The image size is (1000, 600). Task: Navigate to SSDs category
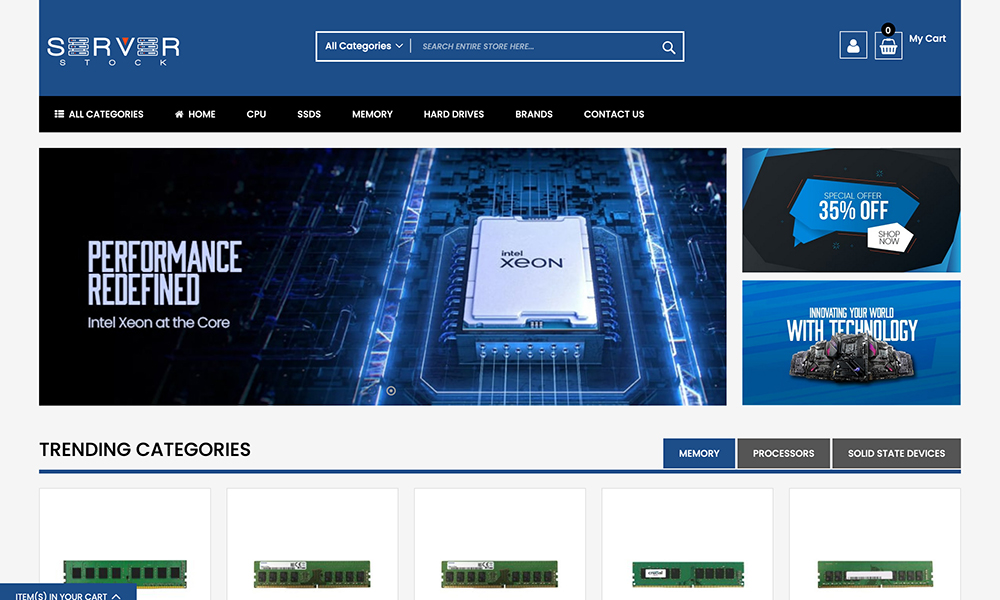pyautogui.click(x=309, y=114)
